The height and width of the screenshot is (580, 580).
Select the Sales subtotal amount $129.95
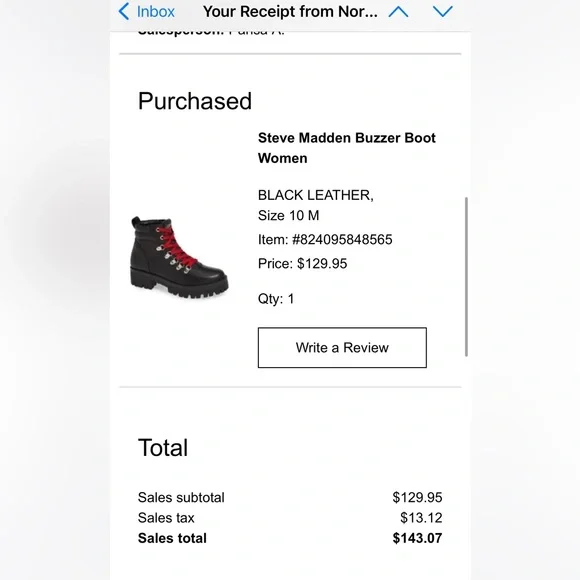(x=417, y=497)
